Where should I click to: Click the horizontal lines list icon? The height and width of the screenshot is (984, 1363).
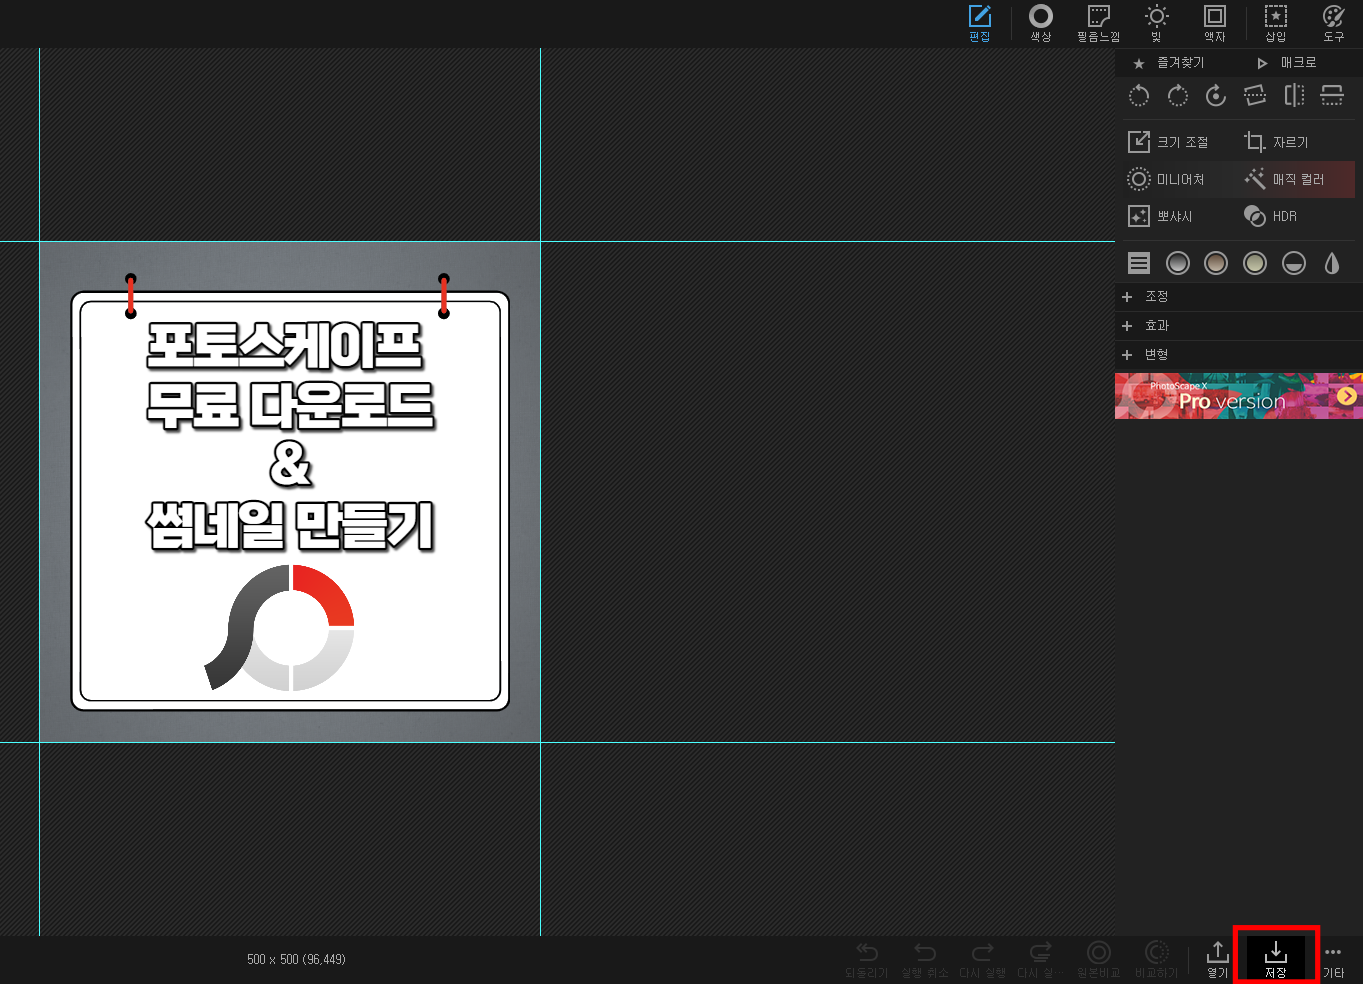[1139, 263]
